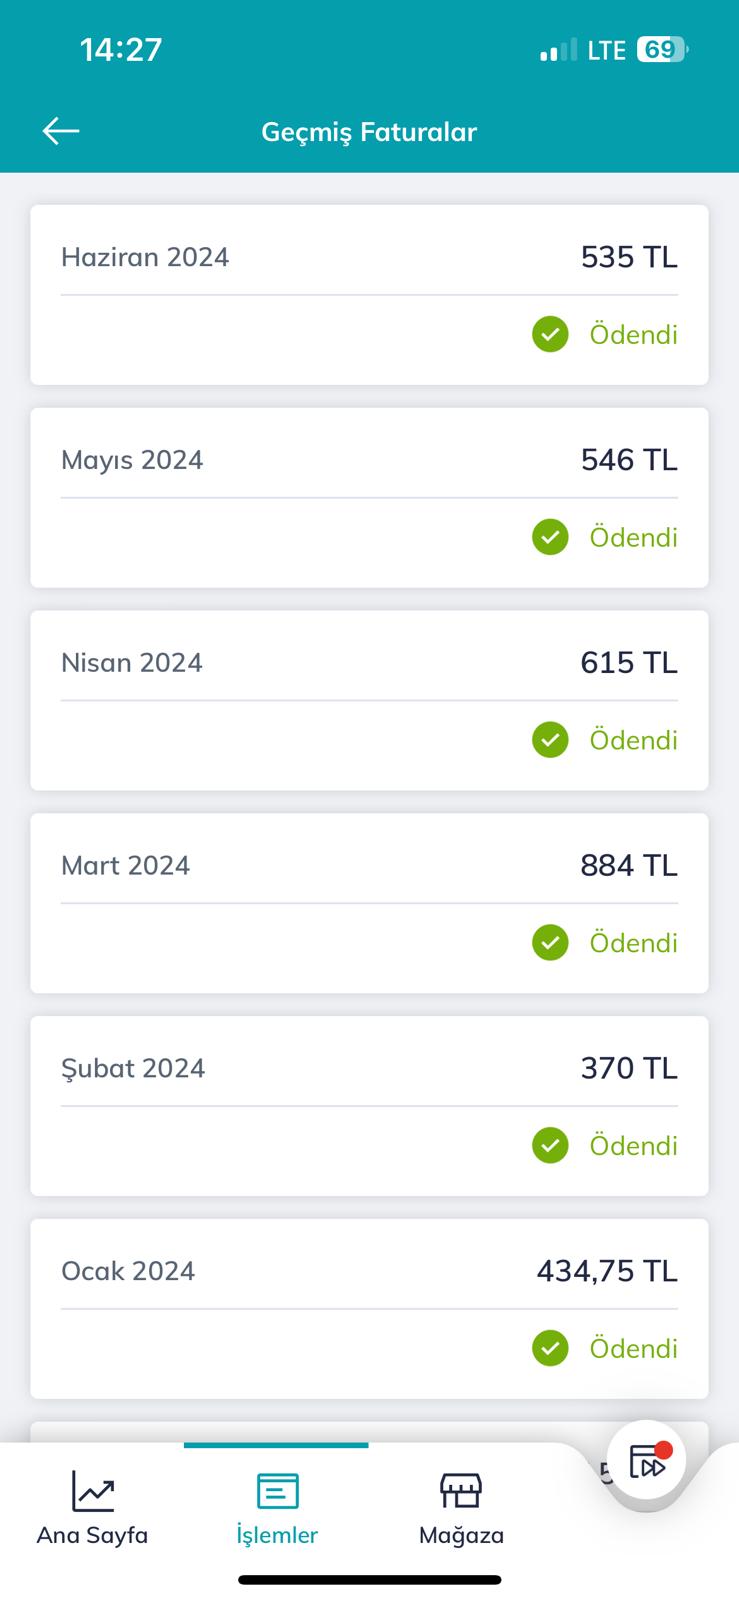
Task: Tap Haziran 2024 green paid checkmark
Action: [x=550, y=334]
